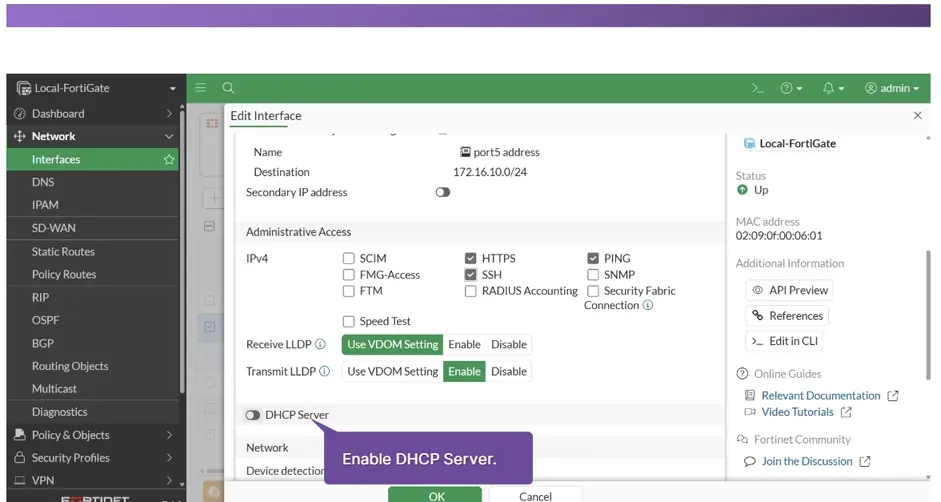941x502 pixels.
Task: Click the VPN monitor icon
Action: pyautogui.click(x=20, y=480)
